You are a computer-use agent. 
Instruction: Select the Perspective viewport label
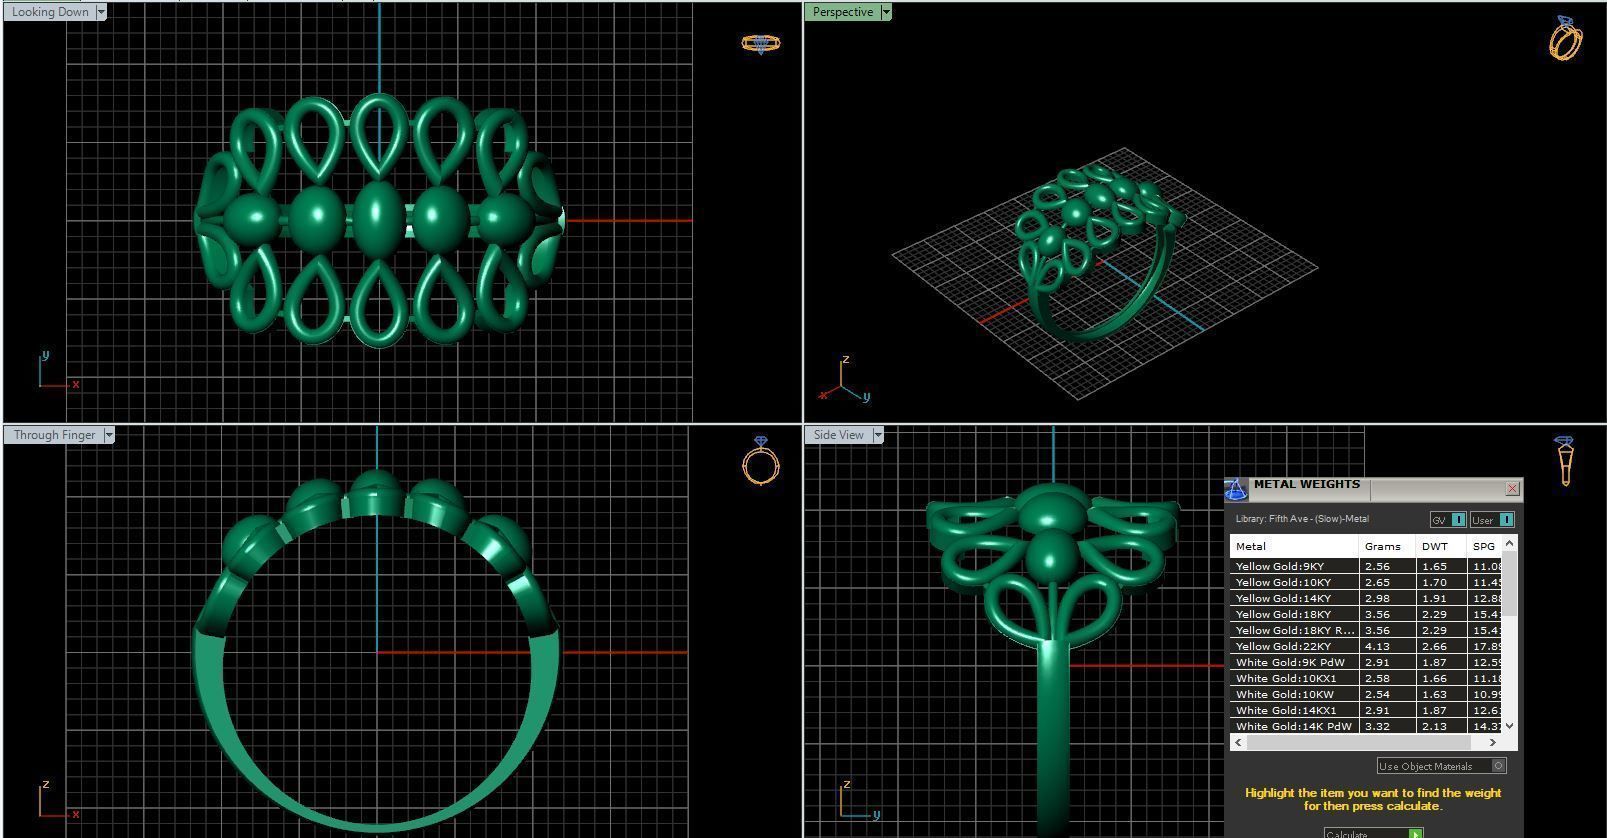click(843, 12)
